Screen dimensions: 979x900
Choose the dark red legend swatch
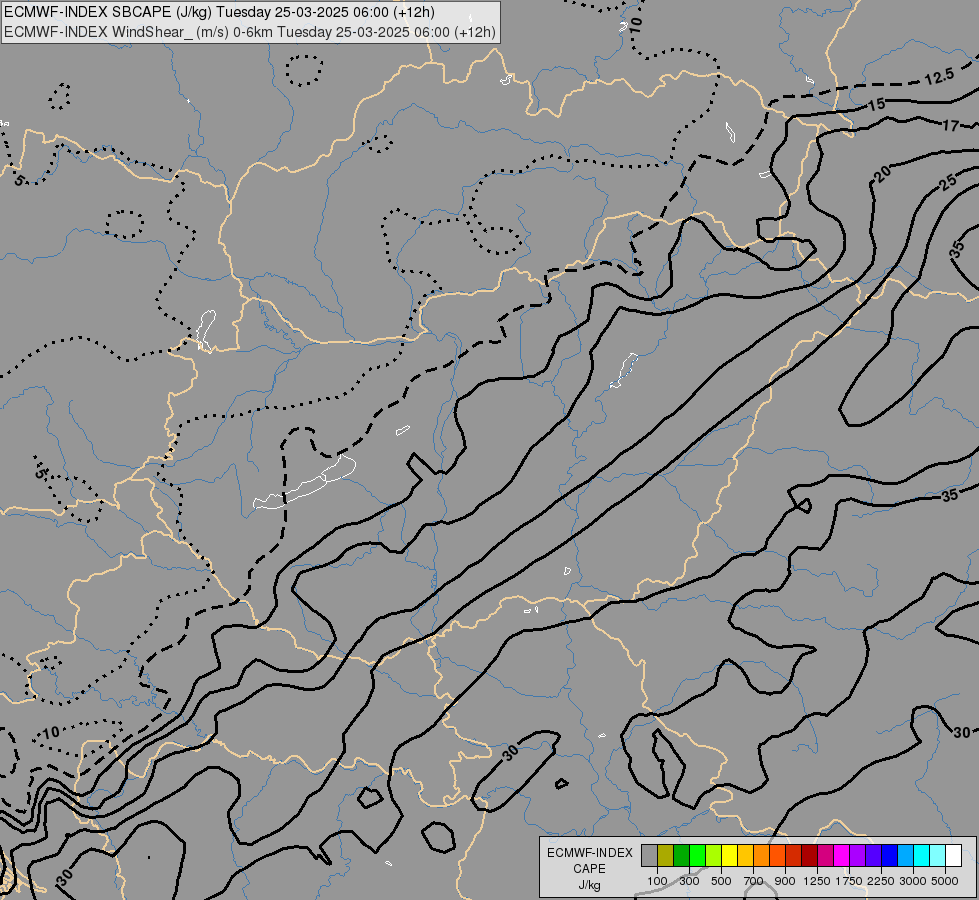(809, 855)
